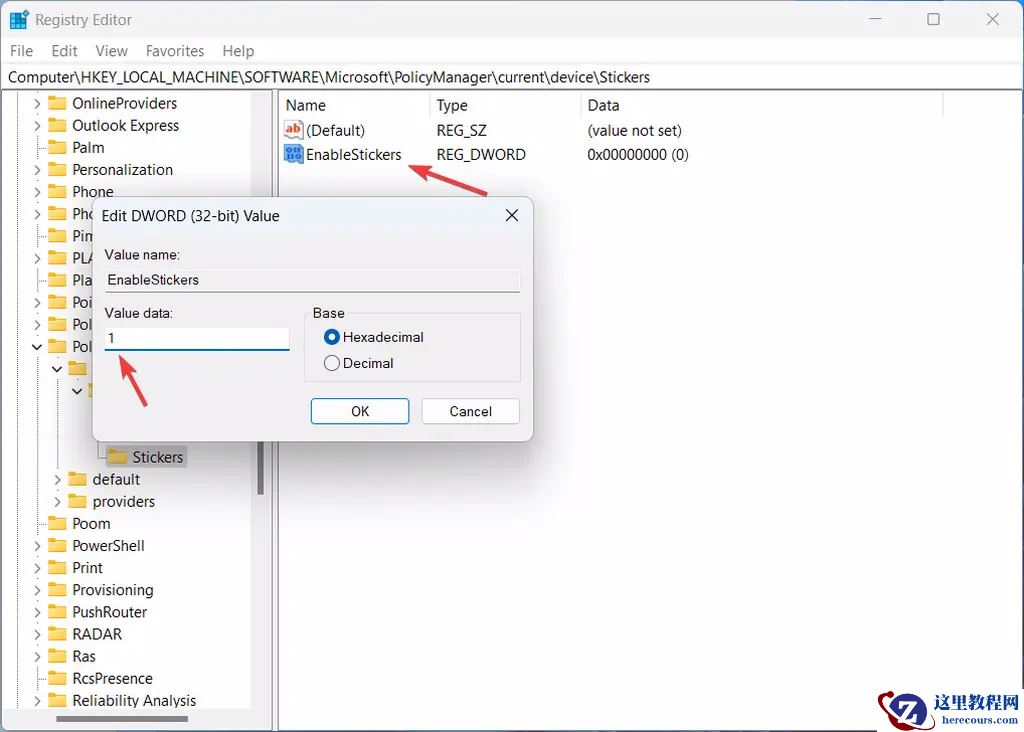The height and width of the screenshot is (732, 1024).
Task: Select the (Default) value name
Action: [x=335, y=130]
